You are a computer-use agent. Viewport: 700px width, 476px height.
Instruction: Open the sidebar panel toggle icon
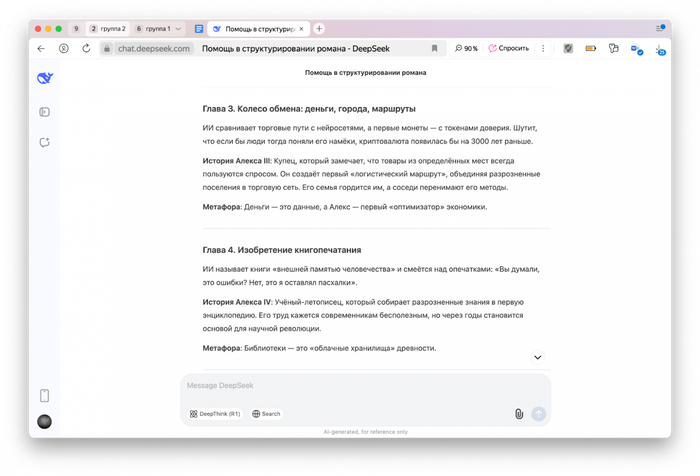(x=44, y=112)
